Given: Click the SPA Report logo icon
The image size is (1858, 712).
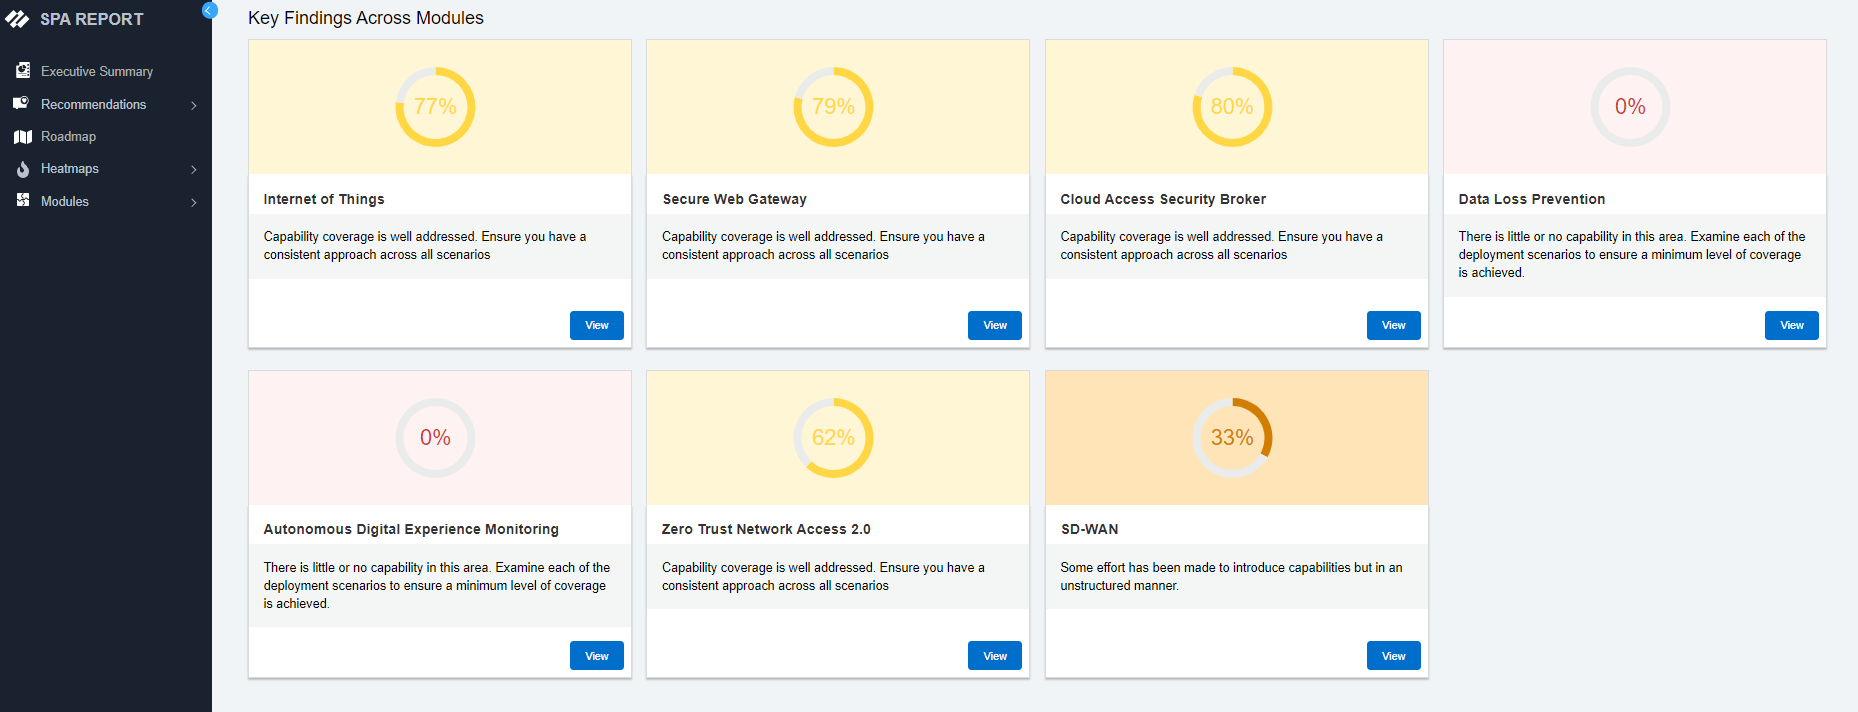Looking at the screenshot, I should pyautogui.click(x=17, y=19).
